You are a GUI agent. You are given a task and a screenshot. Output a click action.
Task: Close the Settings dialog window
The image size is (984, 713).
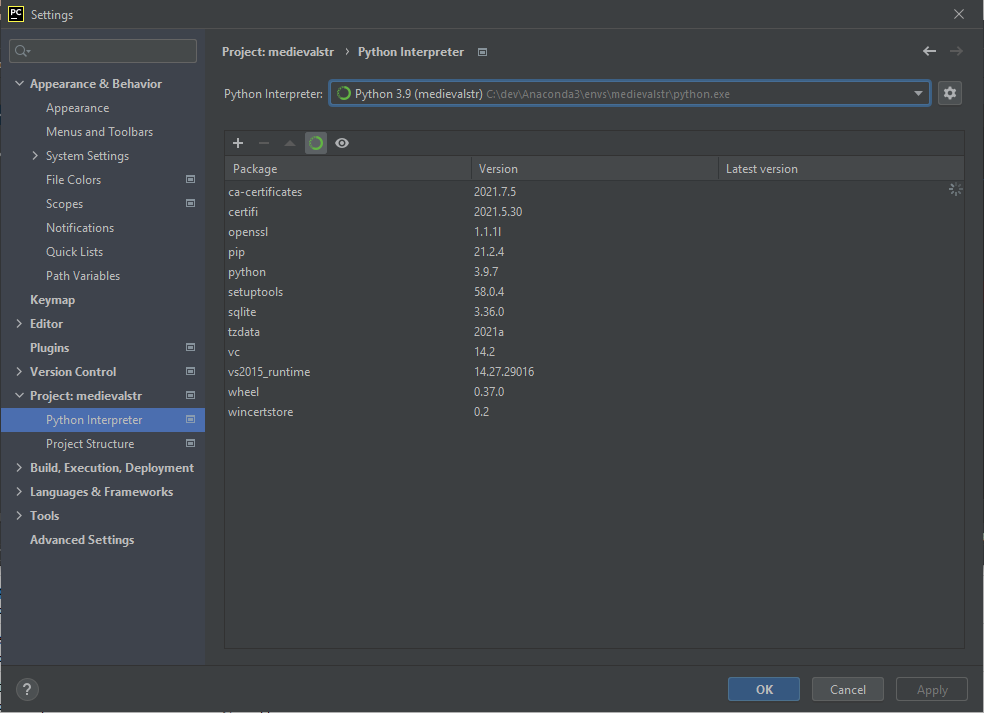(x=958, y=14)
